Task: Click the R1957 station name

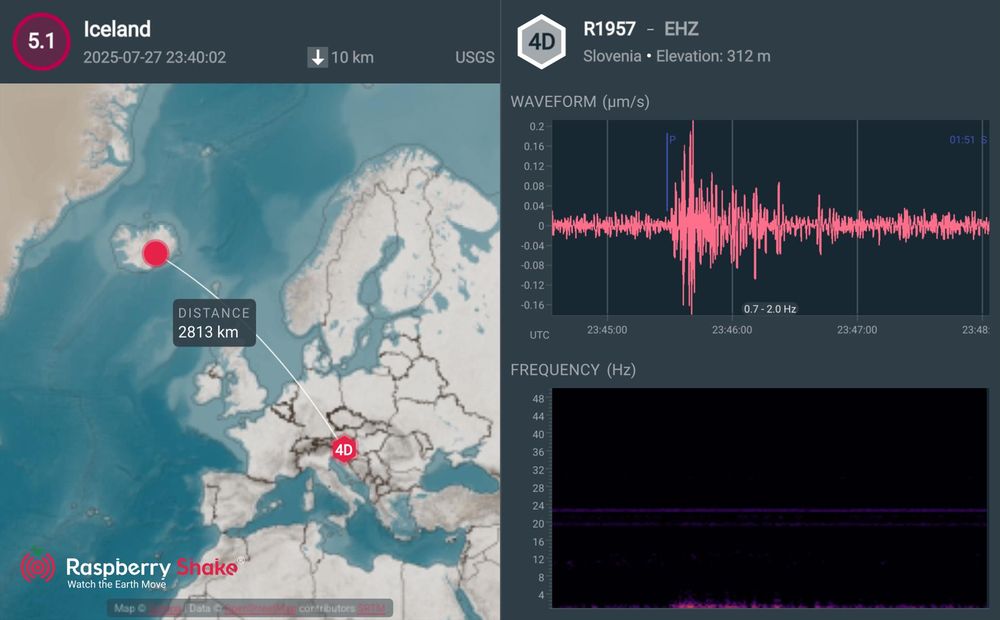Action: pyautogui.click(x=609, y=29)
